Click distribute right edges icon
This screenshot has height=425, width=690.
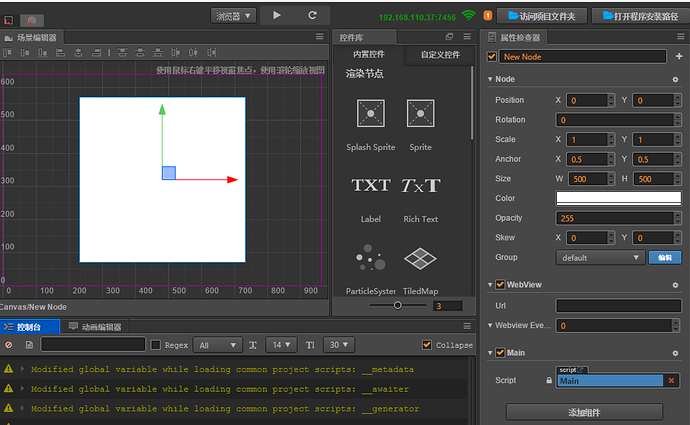click(211, 53)
